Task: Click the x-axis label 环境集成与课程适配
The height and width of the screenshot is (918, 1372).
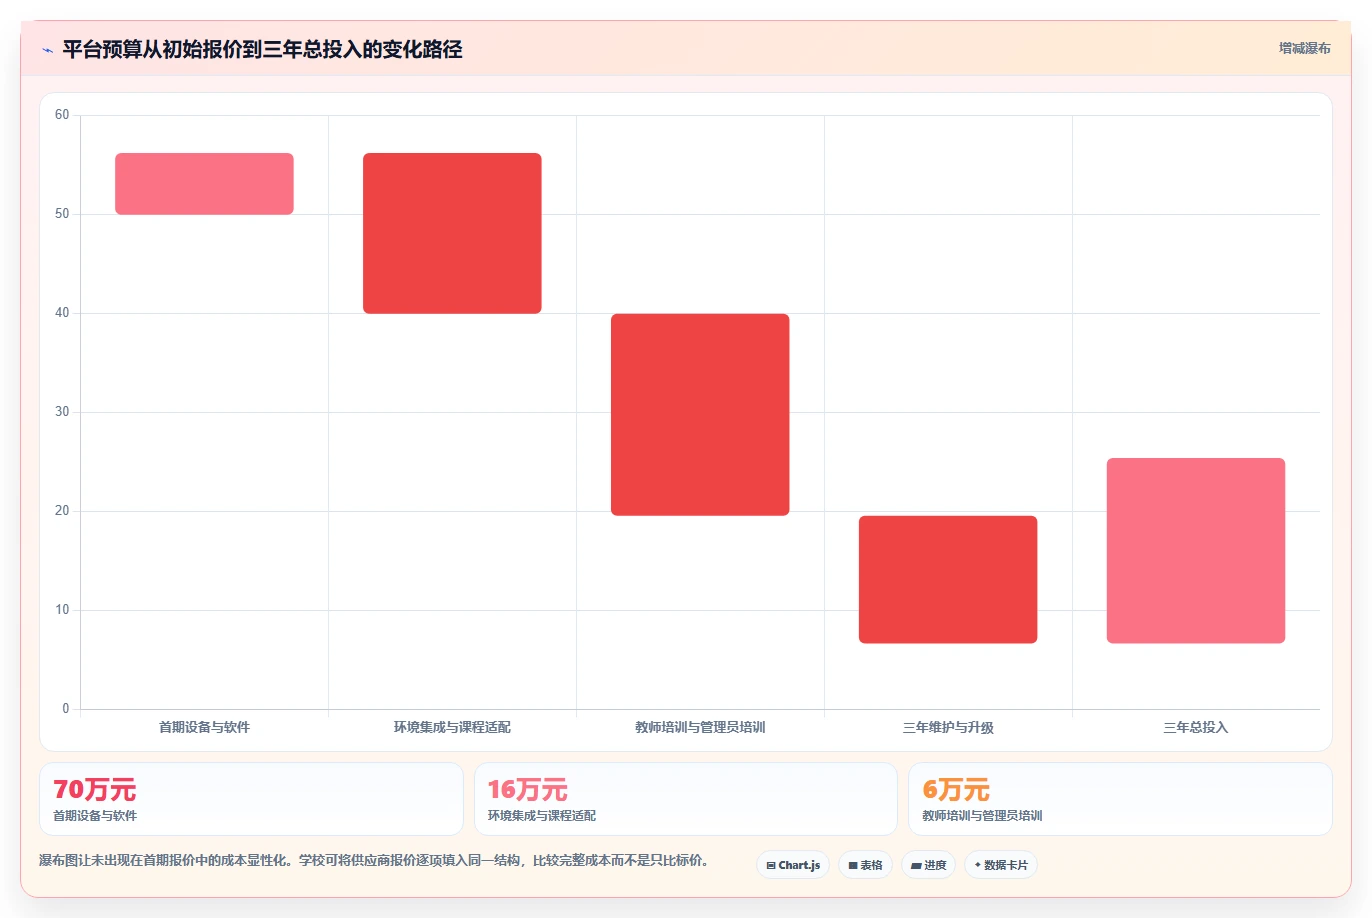Action: coord(452,728)
